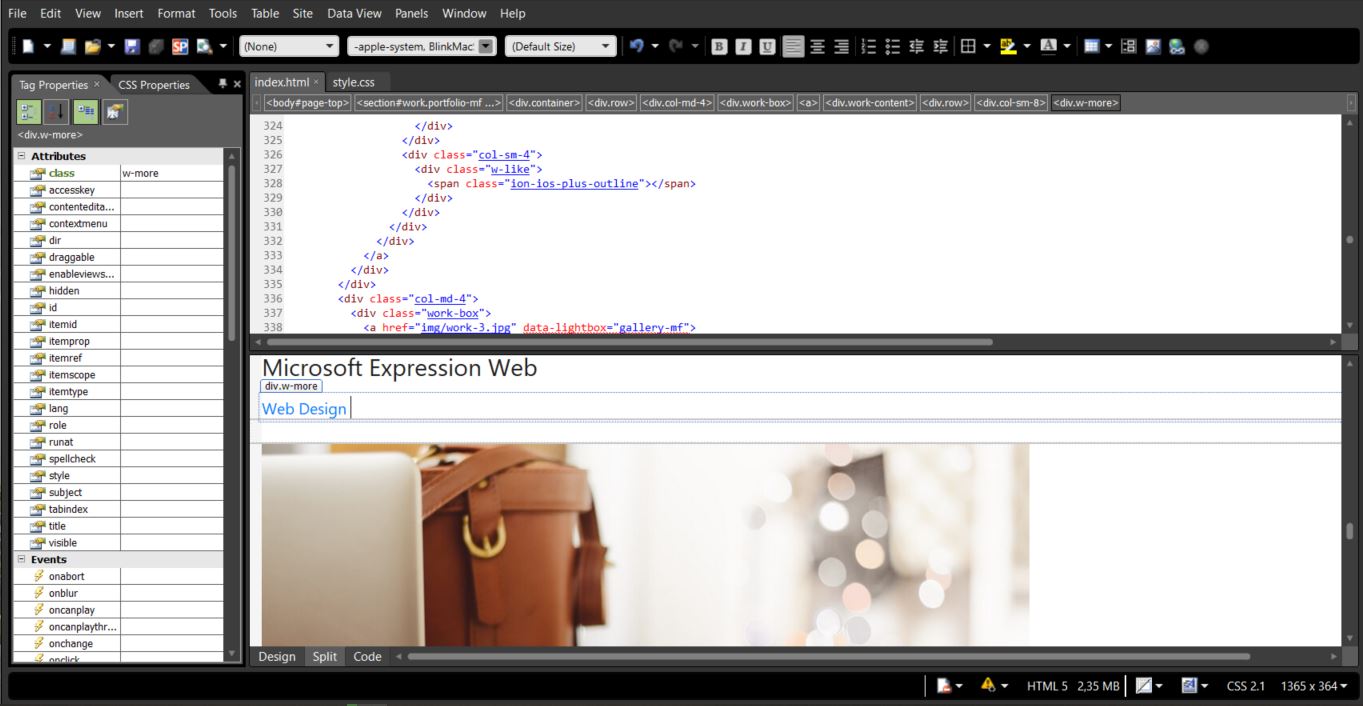Toggle Show Categorized List in Tag Properties
Image resolution: width=1363 pixels, height=706 pixels.
[x=28, y=112]
